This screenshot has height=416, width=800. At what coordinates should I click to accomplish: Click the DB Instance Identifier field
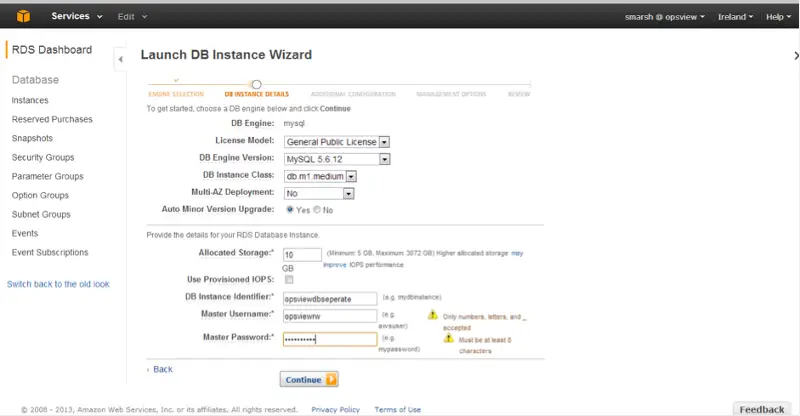(x=330, y=299)
